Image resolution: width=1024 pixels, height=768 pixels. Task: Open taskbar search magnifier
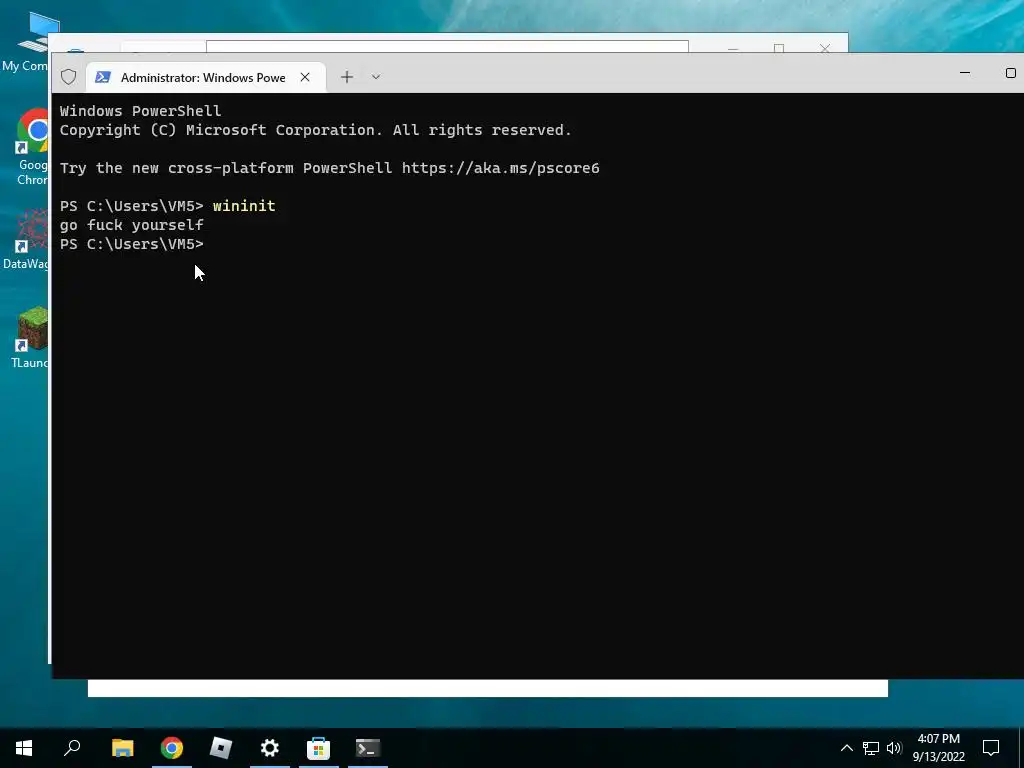[x=72, y=748]
